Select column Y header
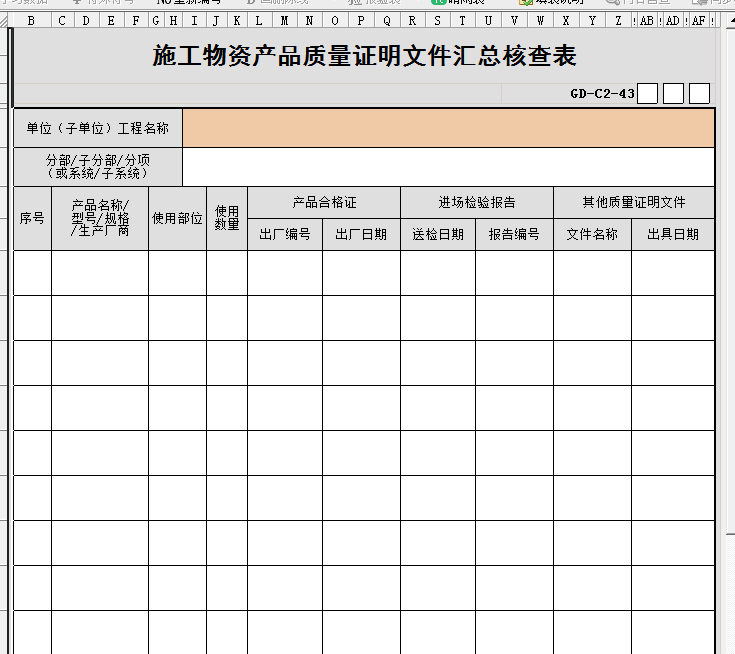The height and width of the screenshot is (654, 735). pyautogui.click(x=592, y=20)
